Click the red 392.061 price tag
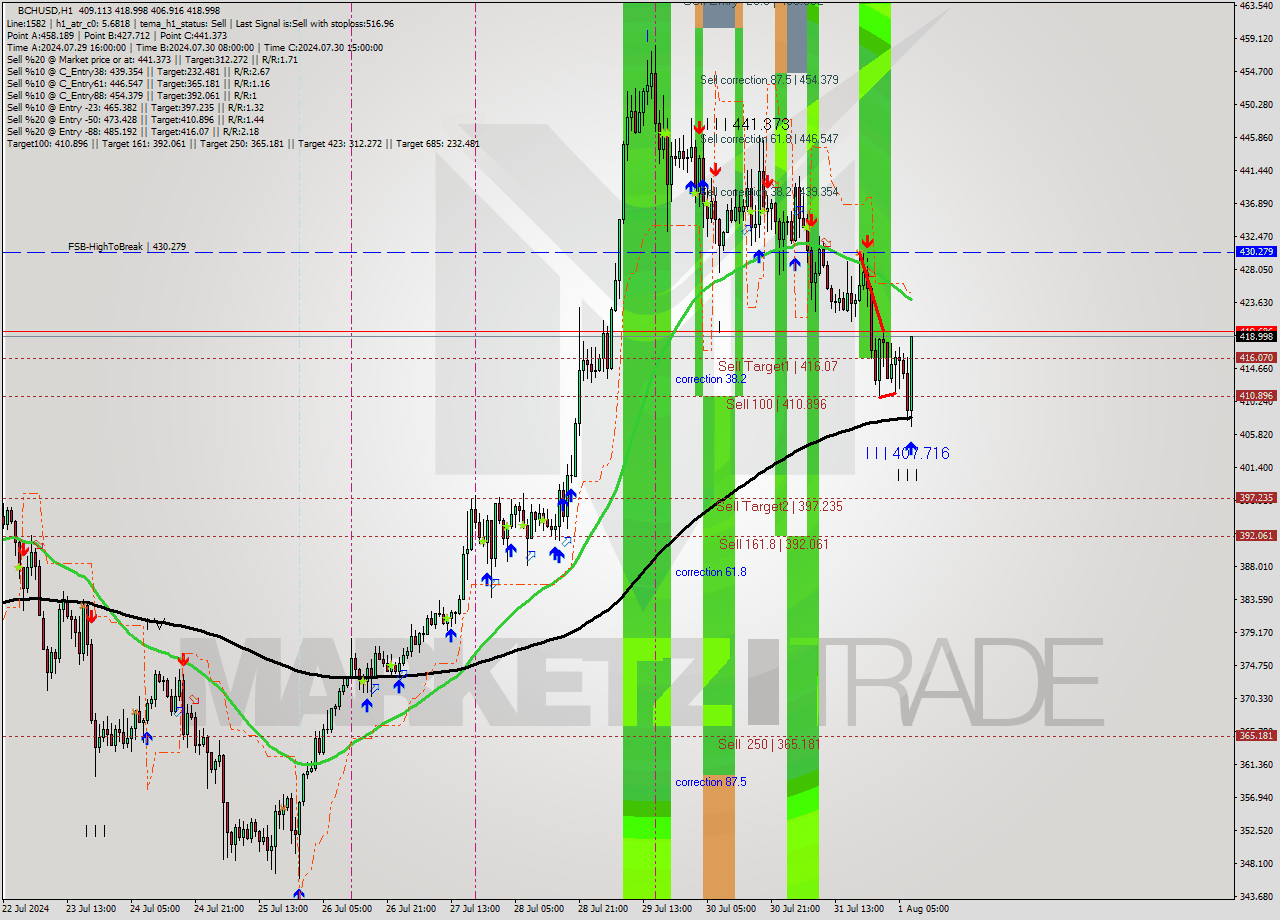This screenshot has height=920, width=1280. 1255,535
